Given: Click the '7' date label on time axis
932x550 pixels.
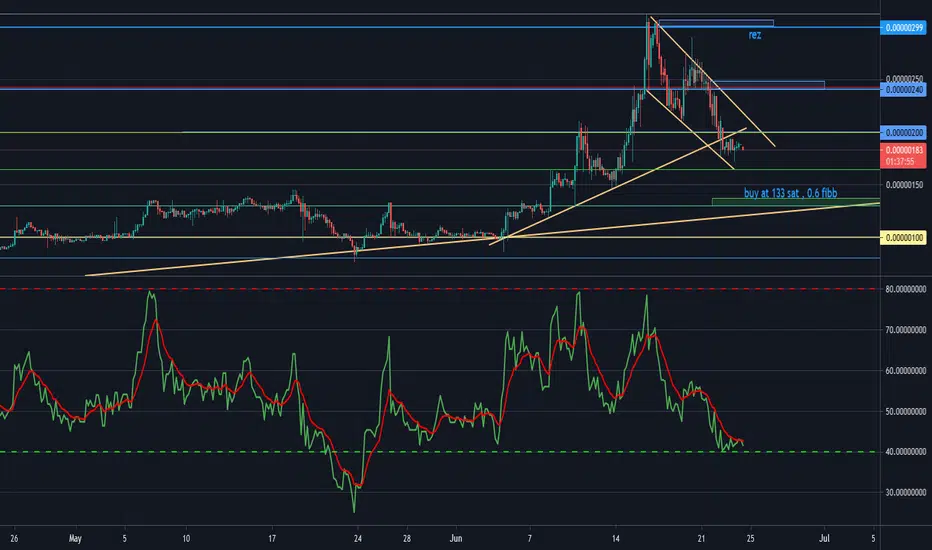Looking at the screenshot, I should (x=530, y=539).
